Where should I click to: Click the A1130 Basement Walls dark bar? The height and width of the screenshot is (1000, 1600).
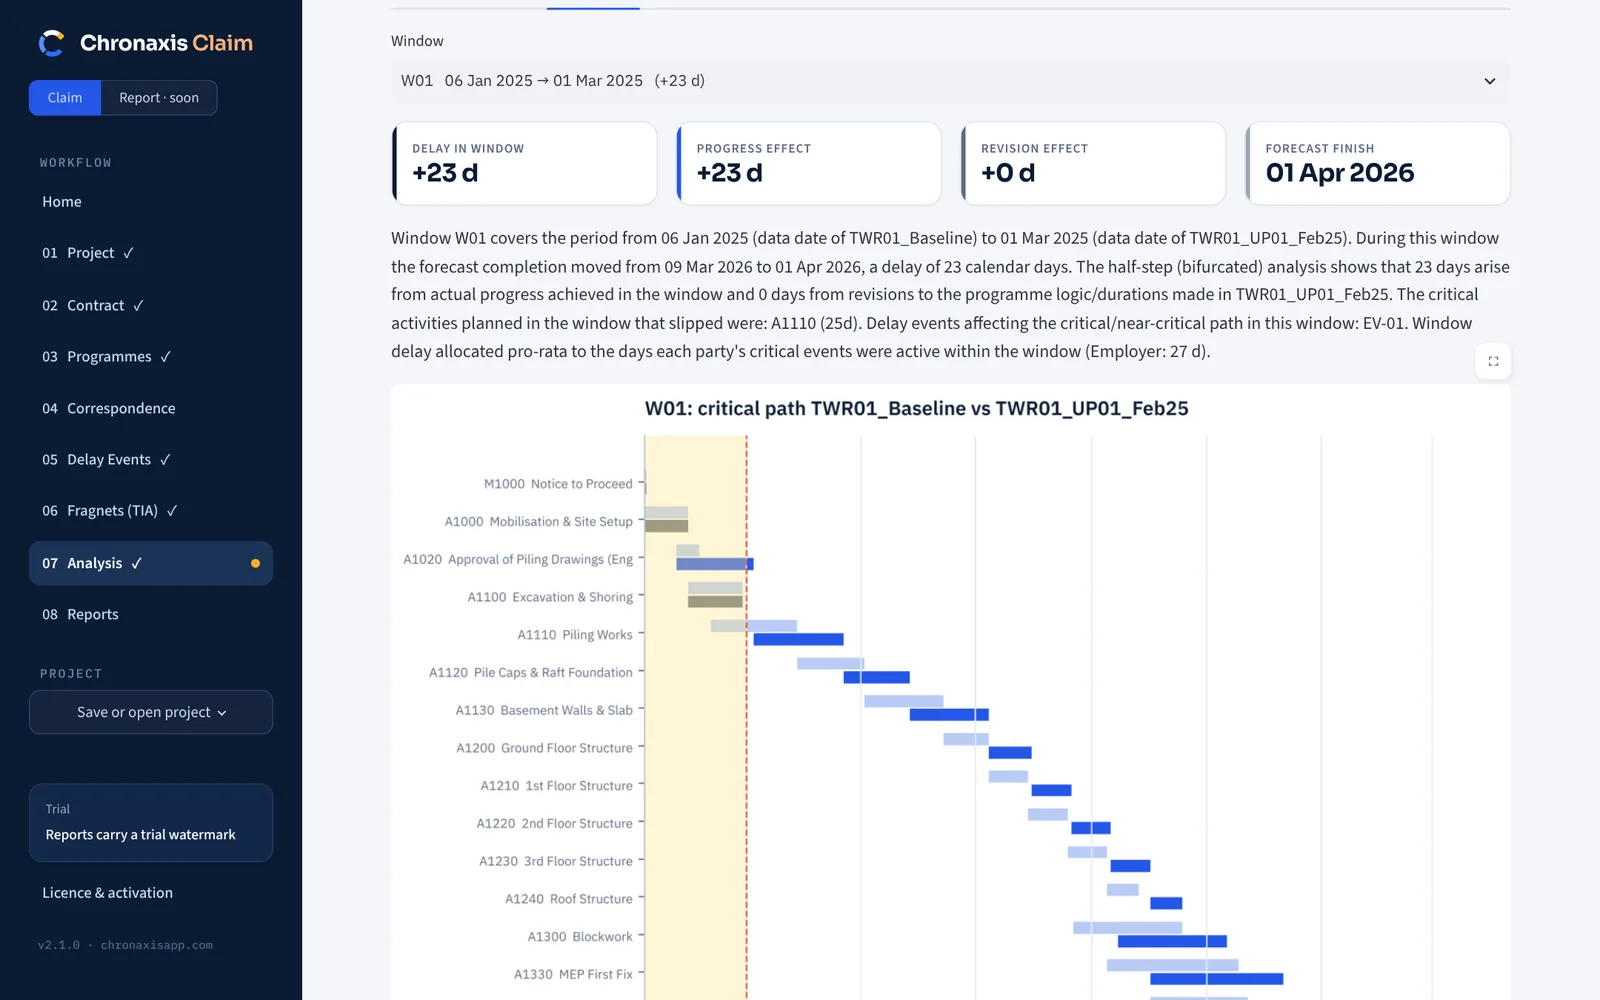coord(949,715)
